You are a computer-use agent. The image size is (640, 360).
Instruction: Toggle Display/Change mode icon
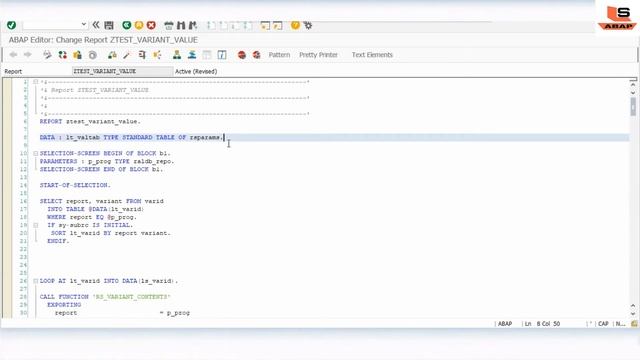47,55
